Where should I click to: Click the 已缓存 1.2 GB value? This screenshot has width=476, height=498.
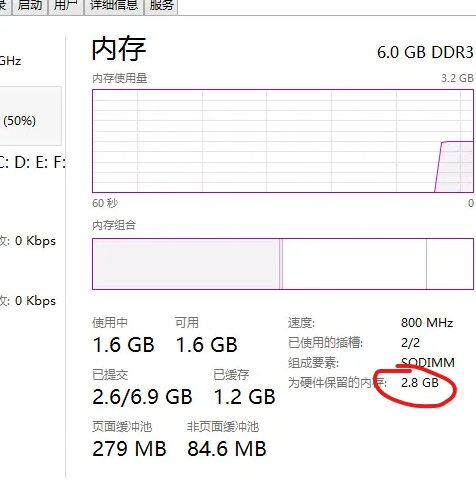tap(244, 397)
